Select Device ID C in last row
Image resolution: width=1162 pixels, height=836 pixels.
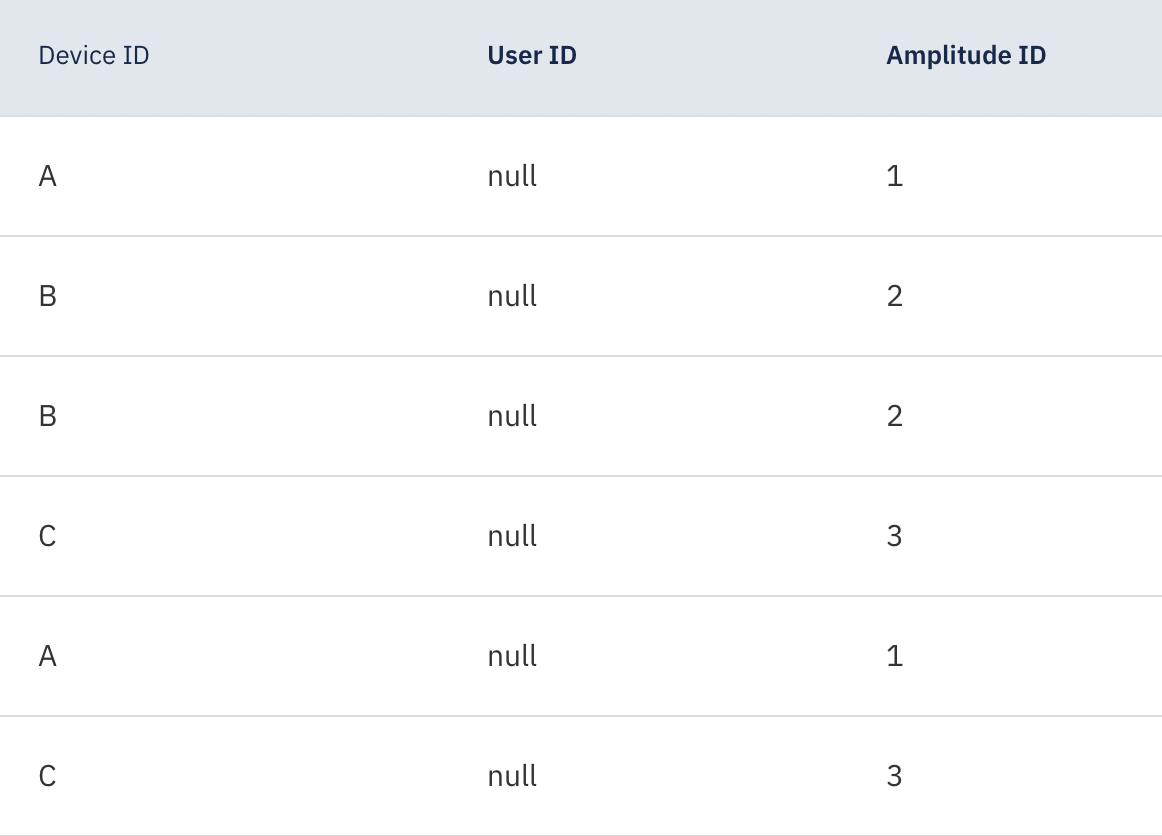pyautogui.click(x=48, y=777)
